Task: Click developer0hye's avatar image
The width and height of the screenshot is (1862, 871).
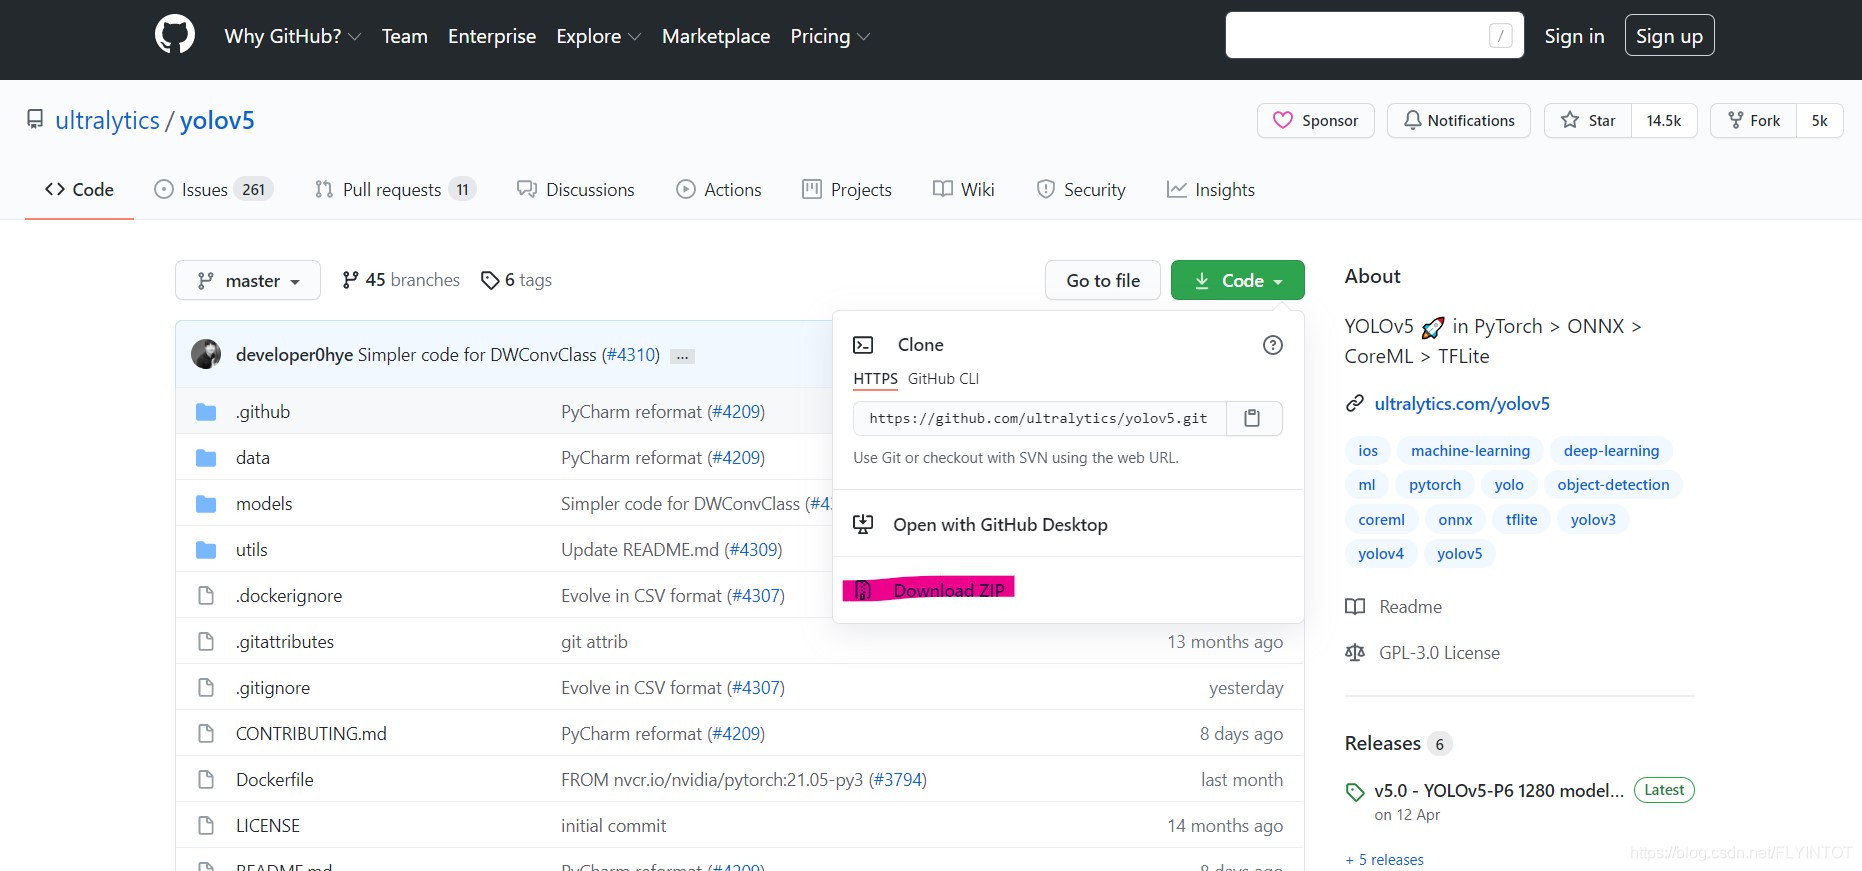Action: (206, 354)
